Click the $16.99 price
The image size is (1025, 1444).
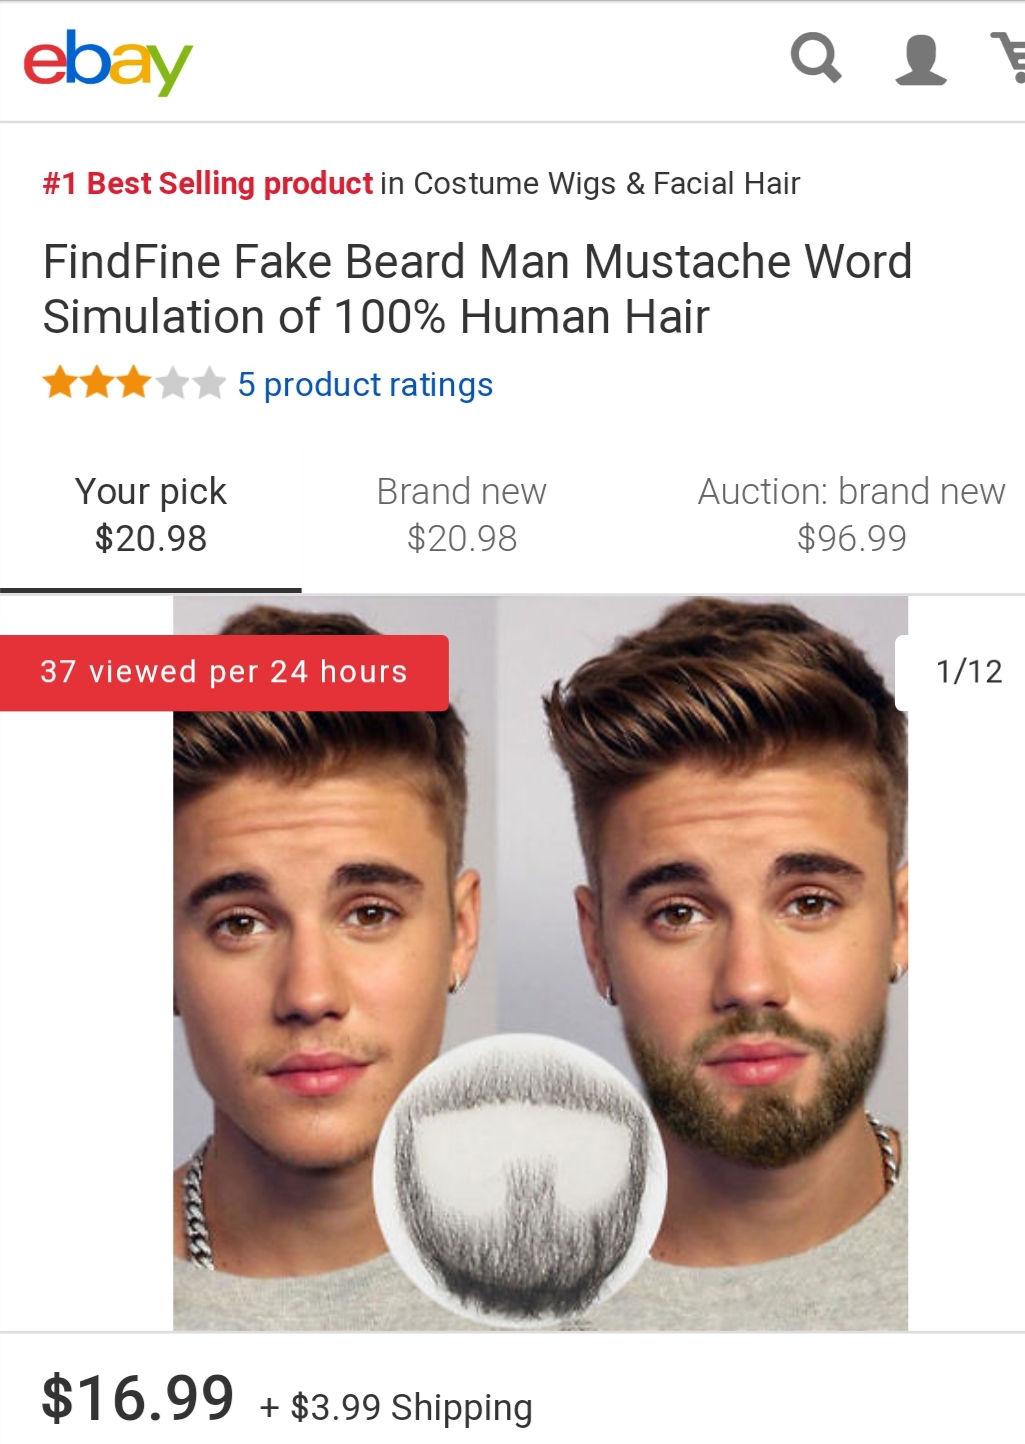point(138,1397)
